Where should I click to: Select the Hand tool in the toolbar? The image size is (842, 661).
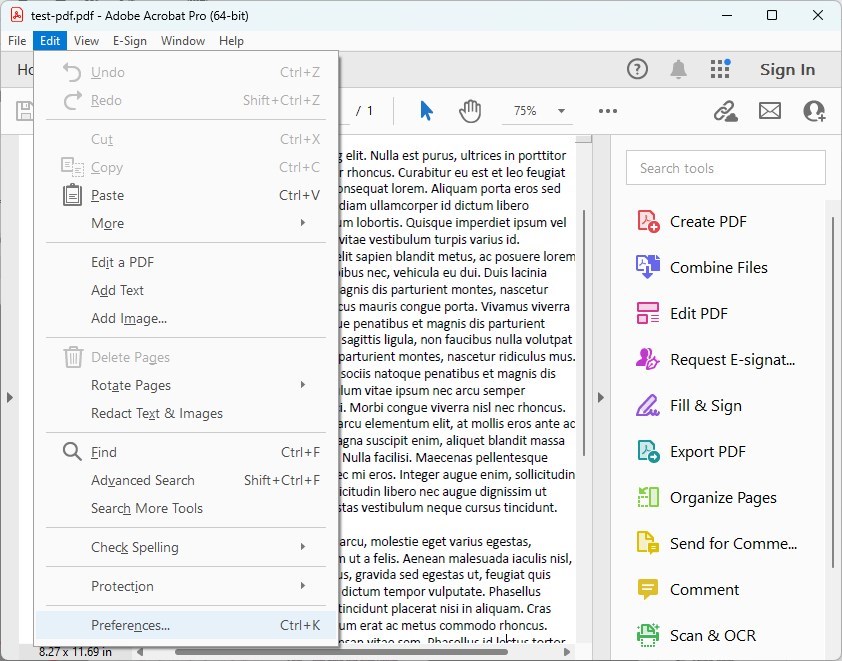470,111
